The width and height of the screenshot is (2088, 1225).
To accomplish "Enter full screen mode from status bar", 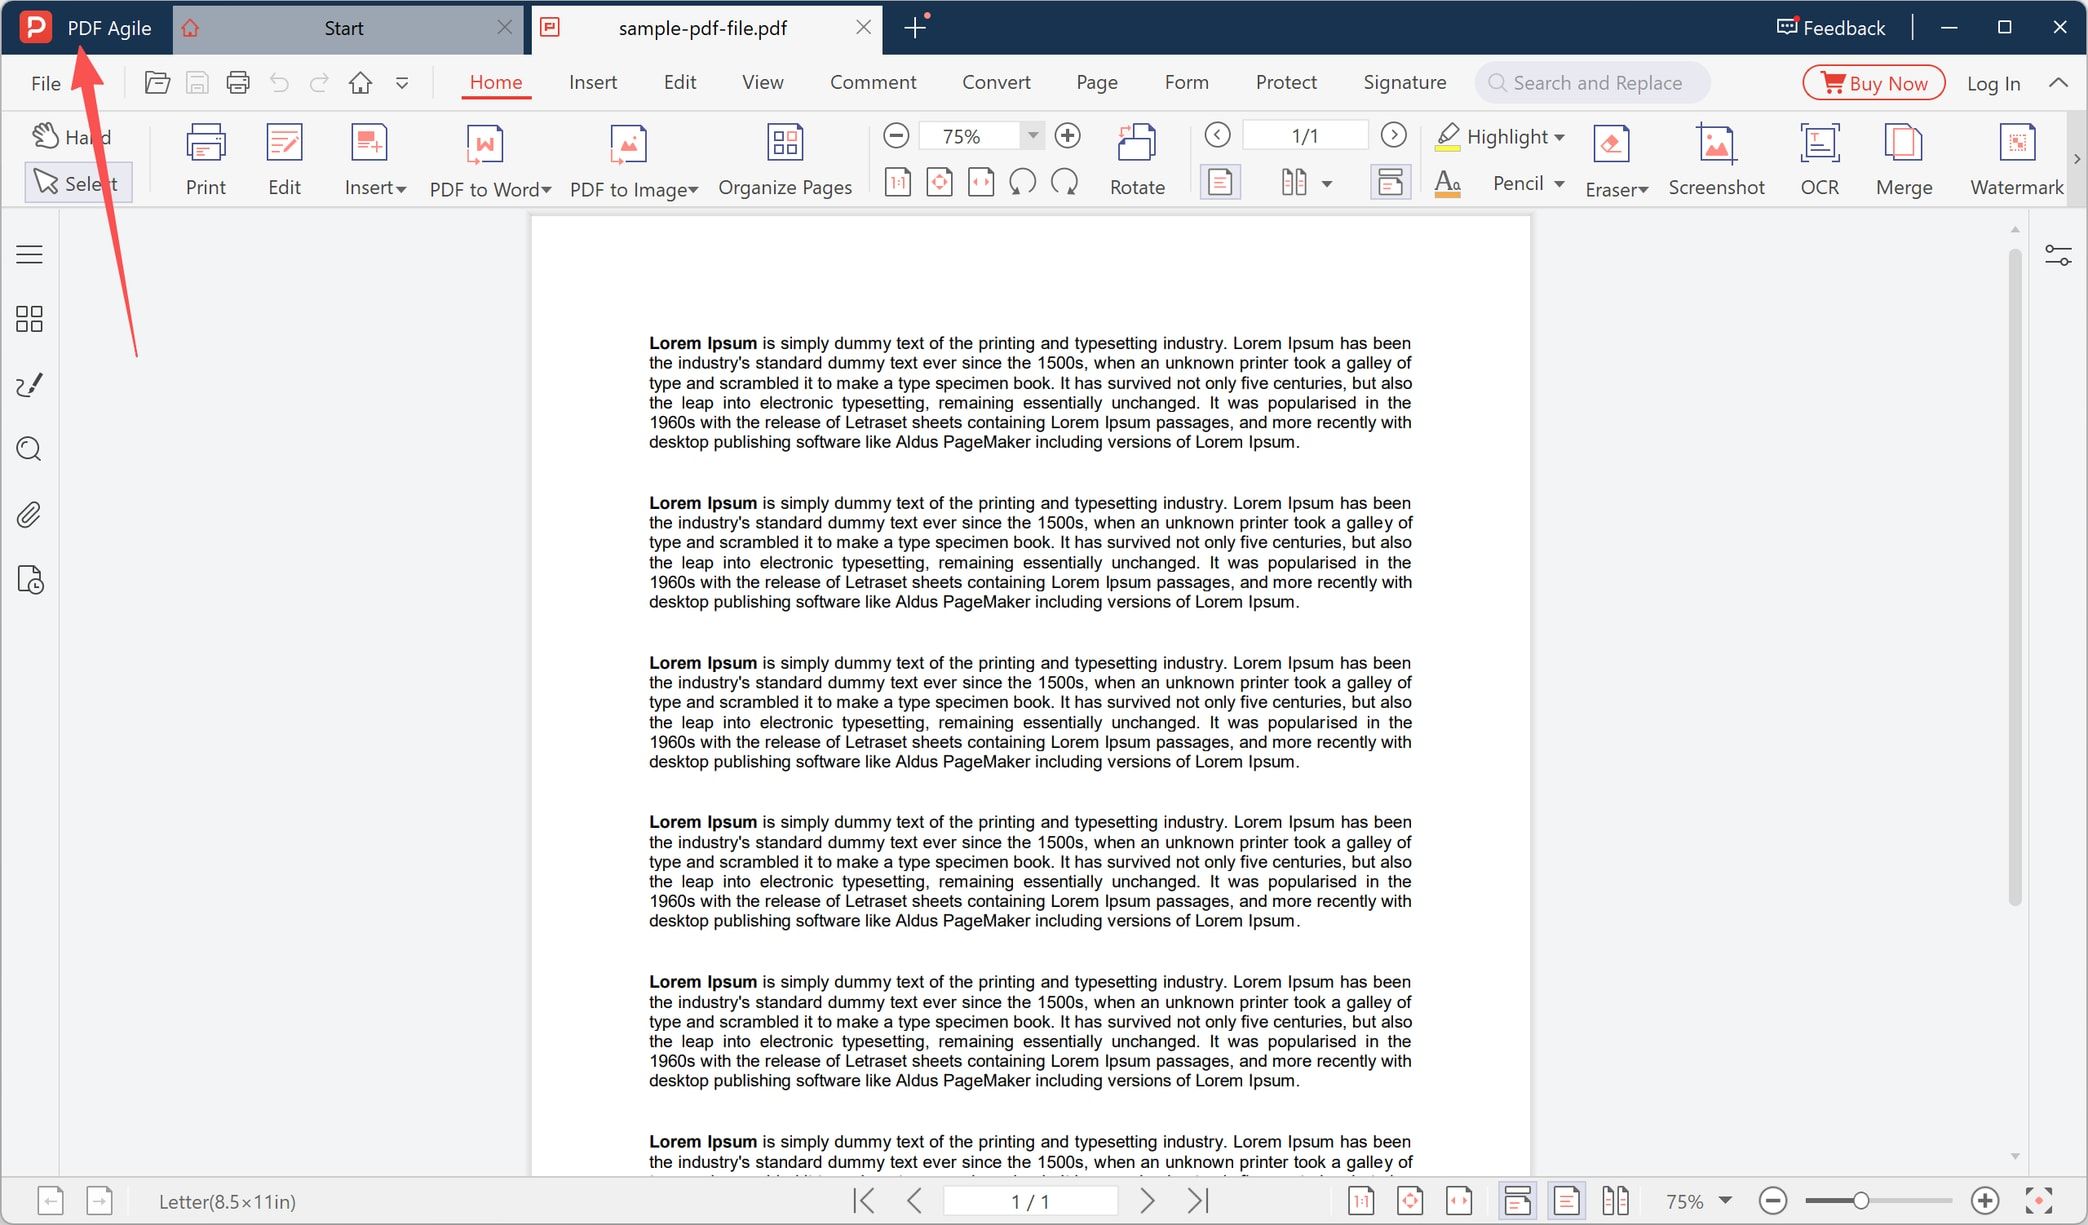I will [2039, 1201].
